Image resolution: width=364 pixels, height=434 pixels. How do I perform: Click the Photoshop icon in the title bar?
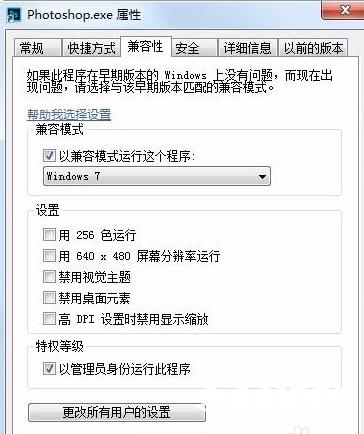tap(14, 15)
